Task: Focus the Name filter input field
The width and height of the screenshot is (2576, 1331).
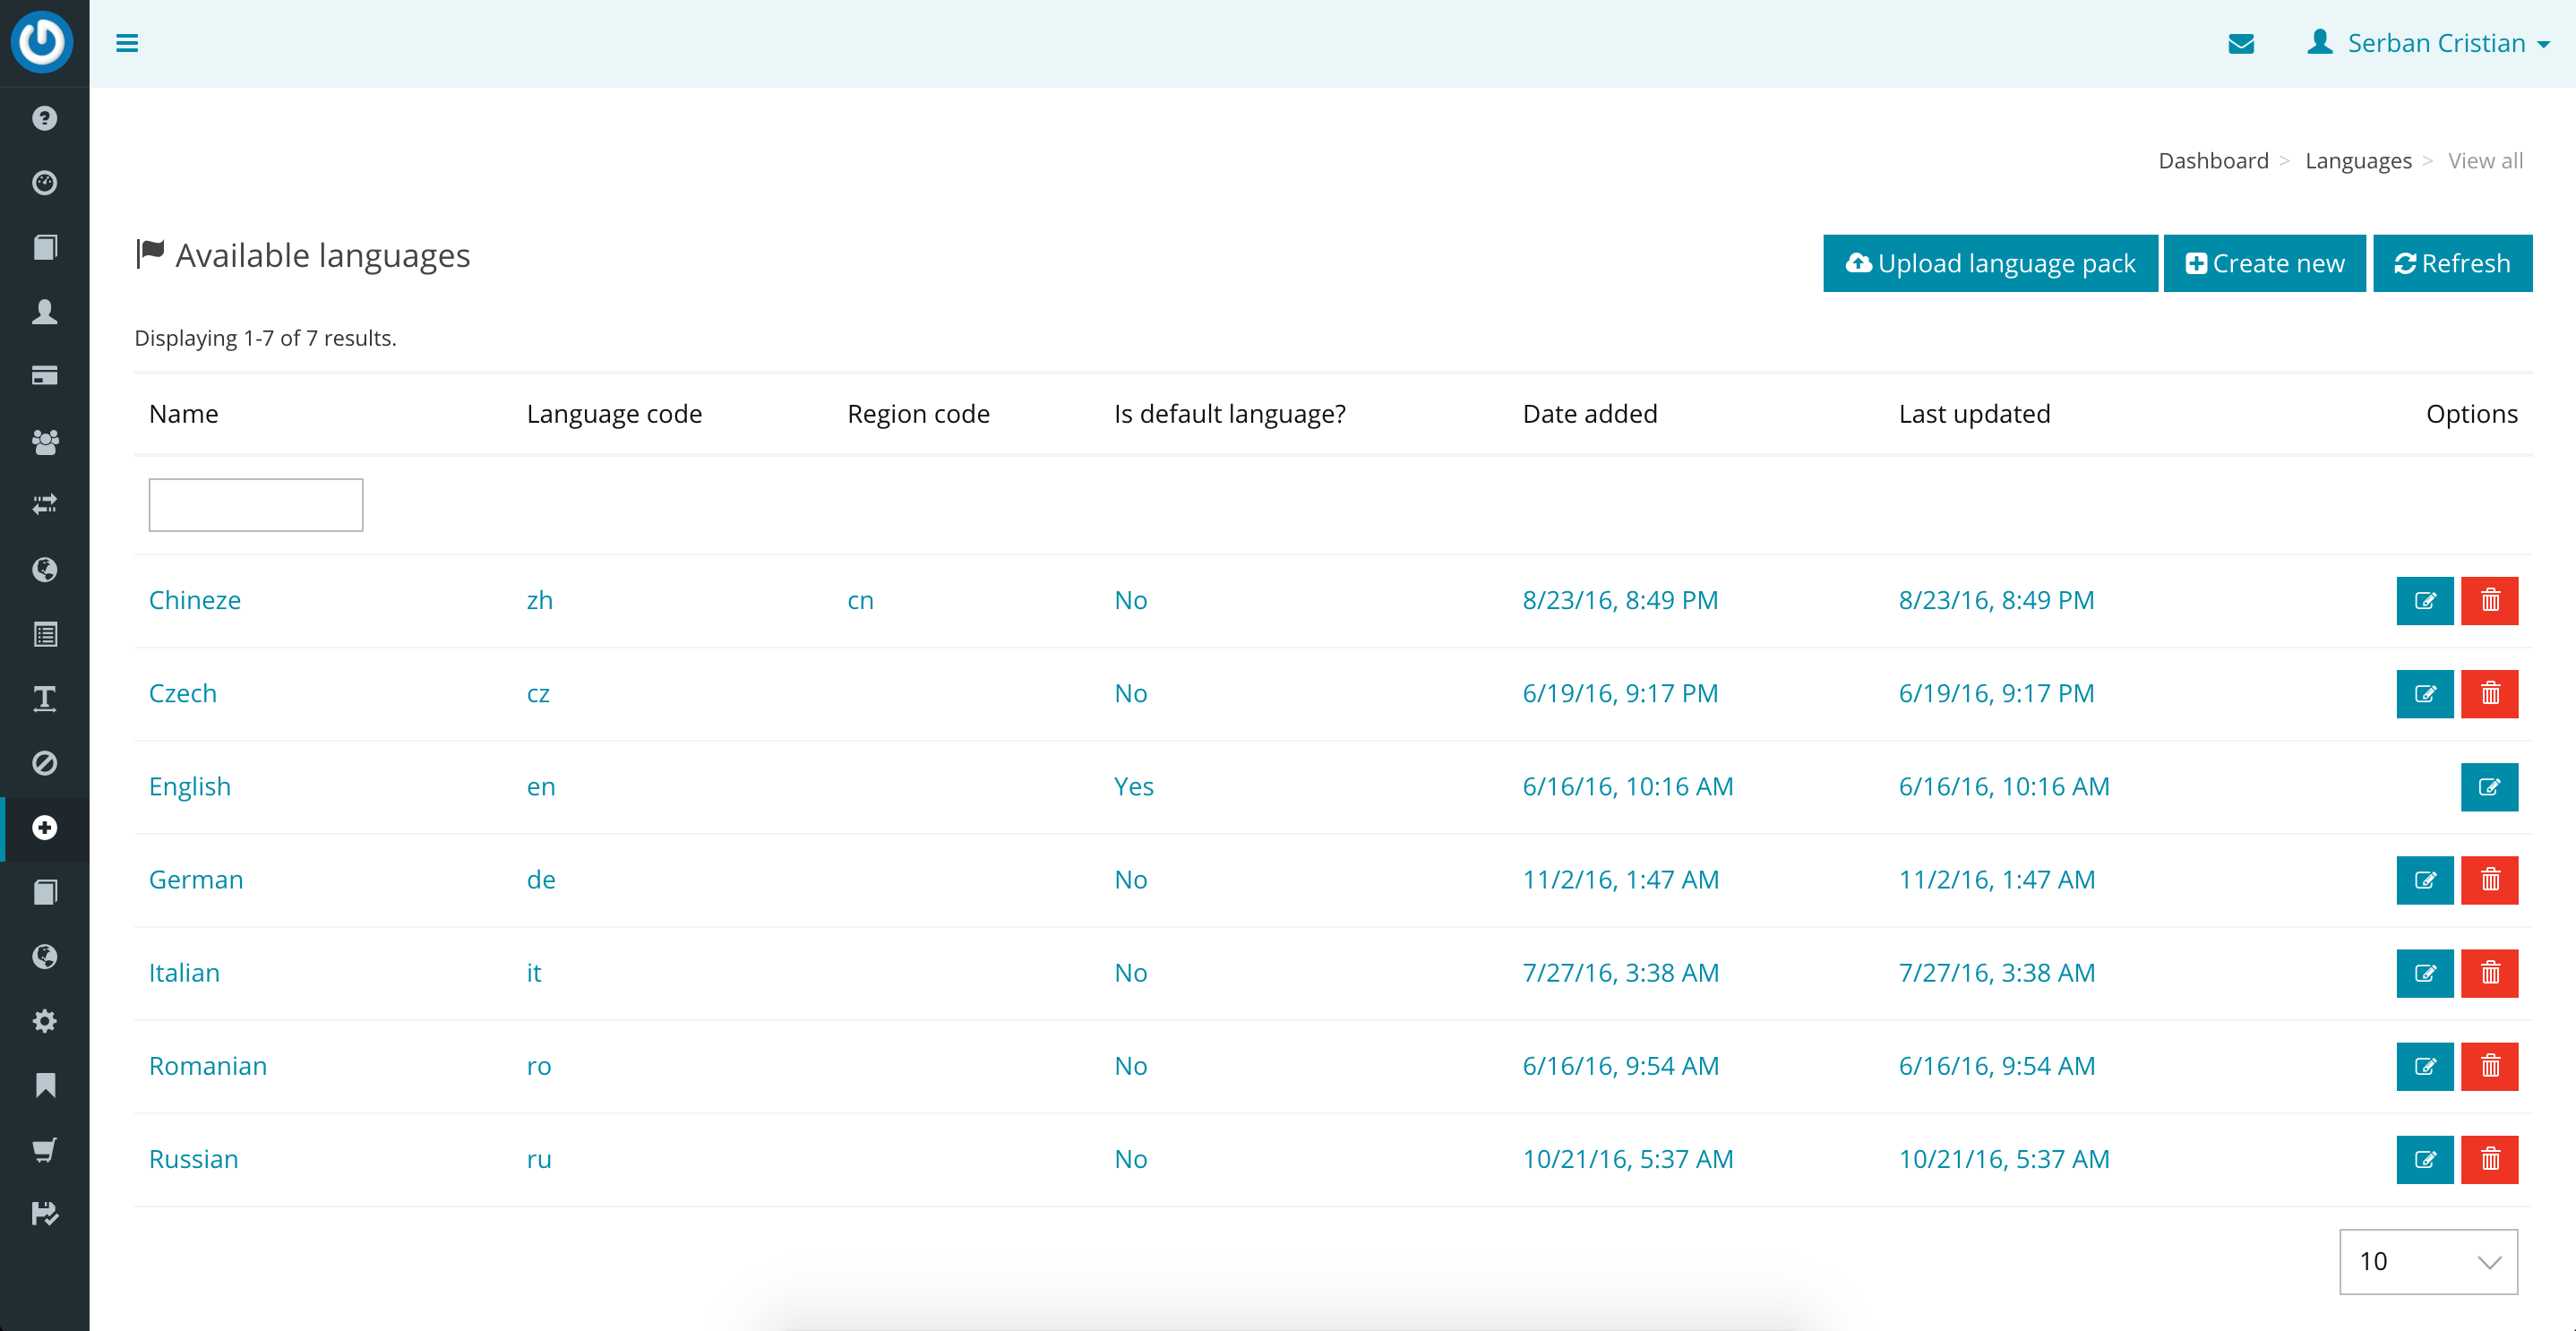Action: 256,505
